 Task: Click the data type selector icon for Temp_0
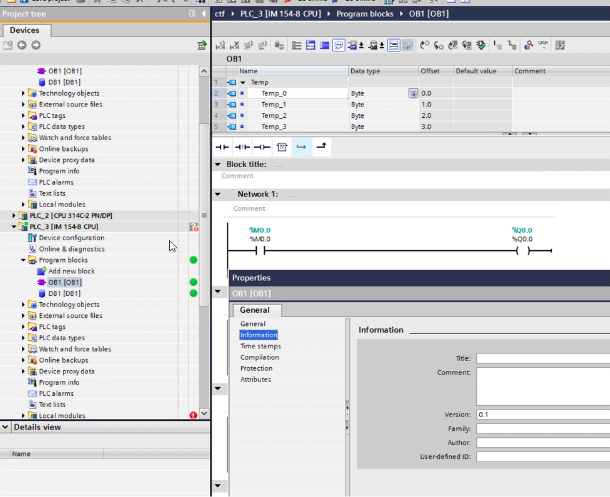(413, 93)
